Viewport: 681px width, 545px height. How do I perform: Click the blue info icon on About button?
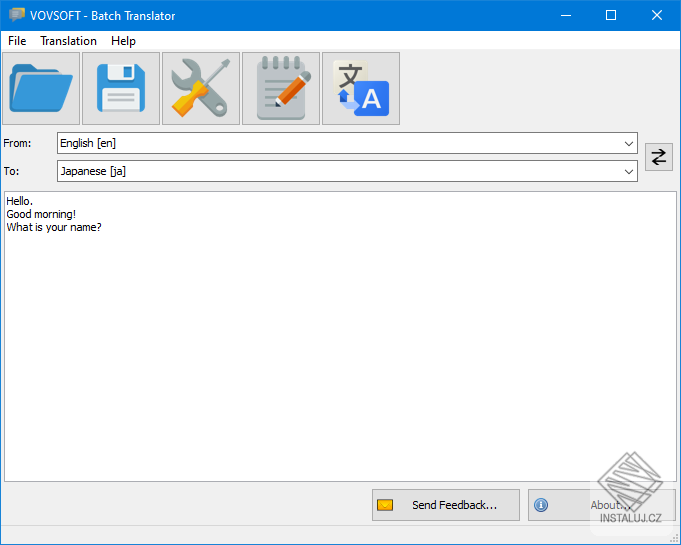tap(541, 505)
